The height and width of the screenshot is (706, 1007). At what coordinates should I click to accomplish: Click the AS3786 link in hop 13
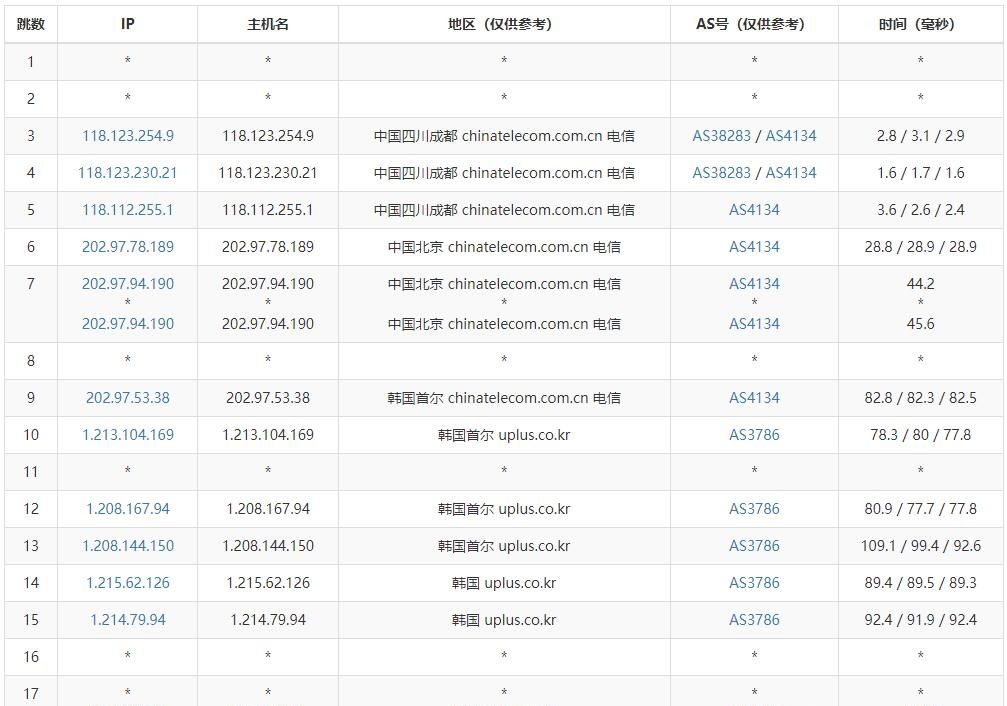tap(754, 546)
